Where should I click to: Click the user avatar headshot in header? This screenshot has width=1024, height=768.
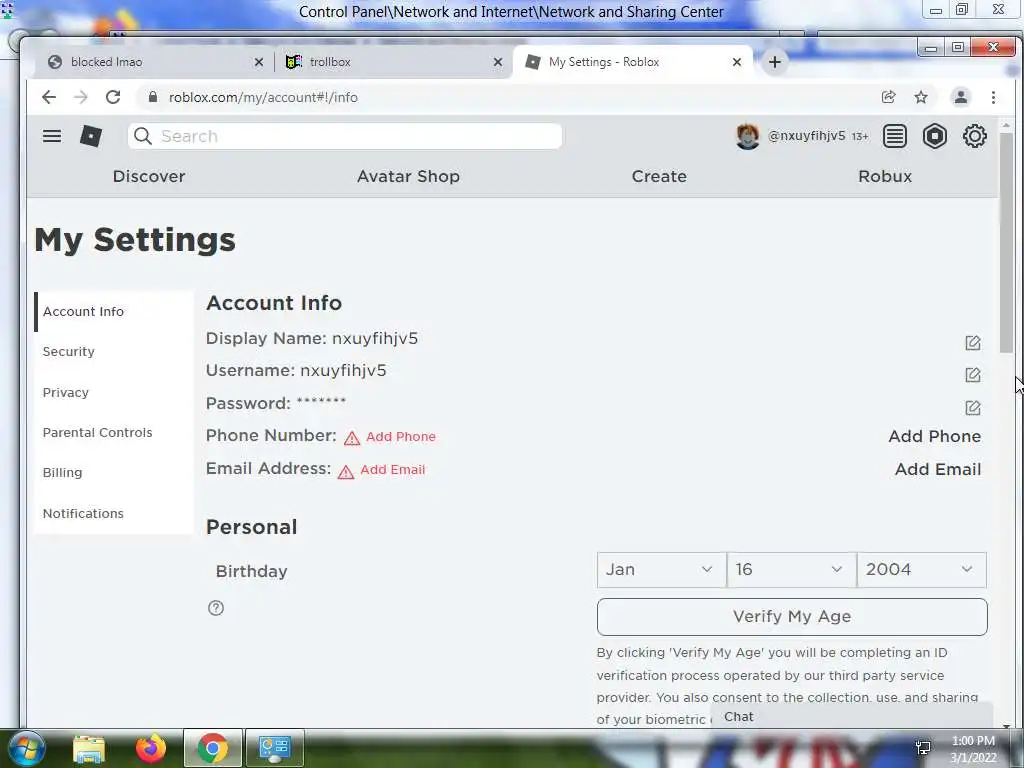[748, 136]
